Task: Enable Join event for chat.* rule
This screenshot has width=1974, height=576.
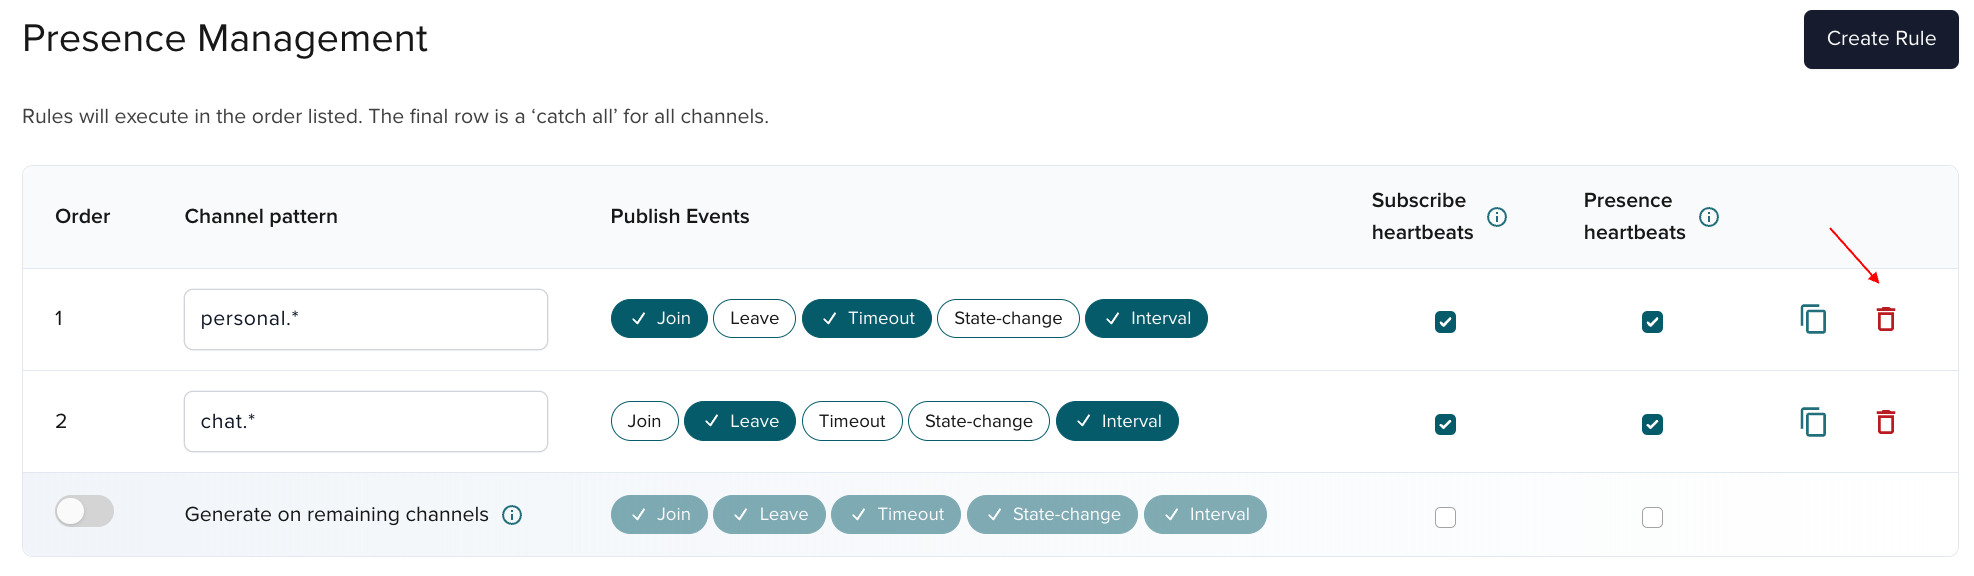Action: (x=645, y=421)
